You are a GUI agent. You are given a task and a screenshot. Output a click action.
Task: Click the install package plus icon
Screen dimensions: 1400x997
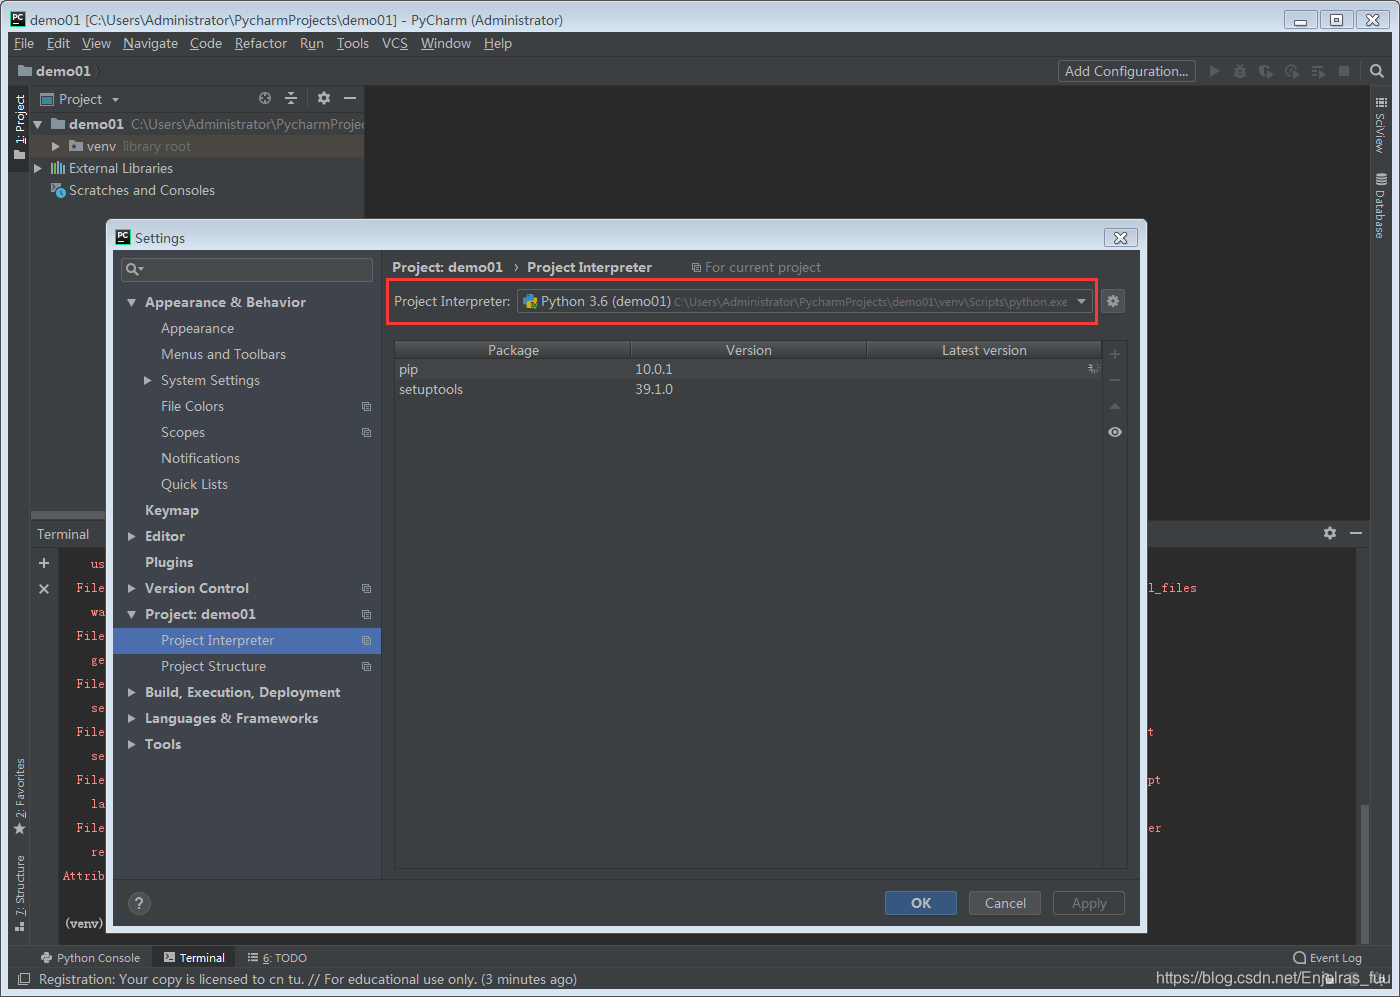point(1115,354)
